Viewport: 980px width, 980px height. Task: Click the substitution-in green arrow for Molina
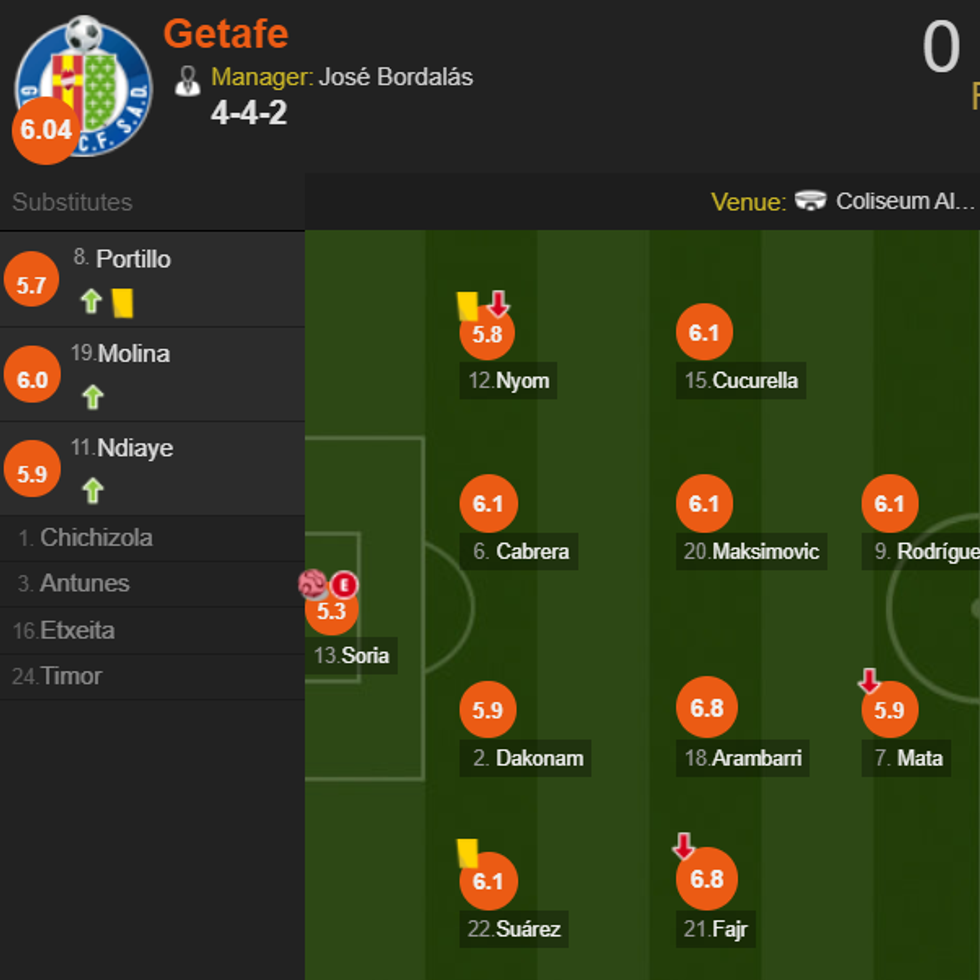point(92,396)
